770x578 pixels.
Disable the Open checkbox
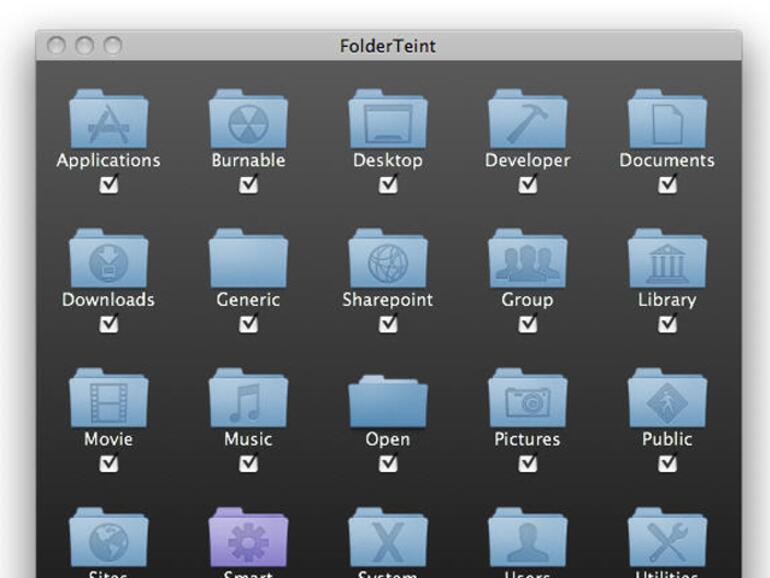pos(388,463)
